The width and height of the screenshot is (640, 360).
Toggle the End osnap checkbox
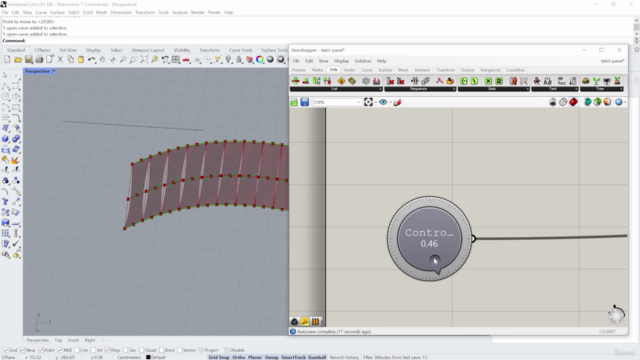6,350
